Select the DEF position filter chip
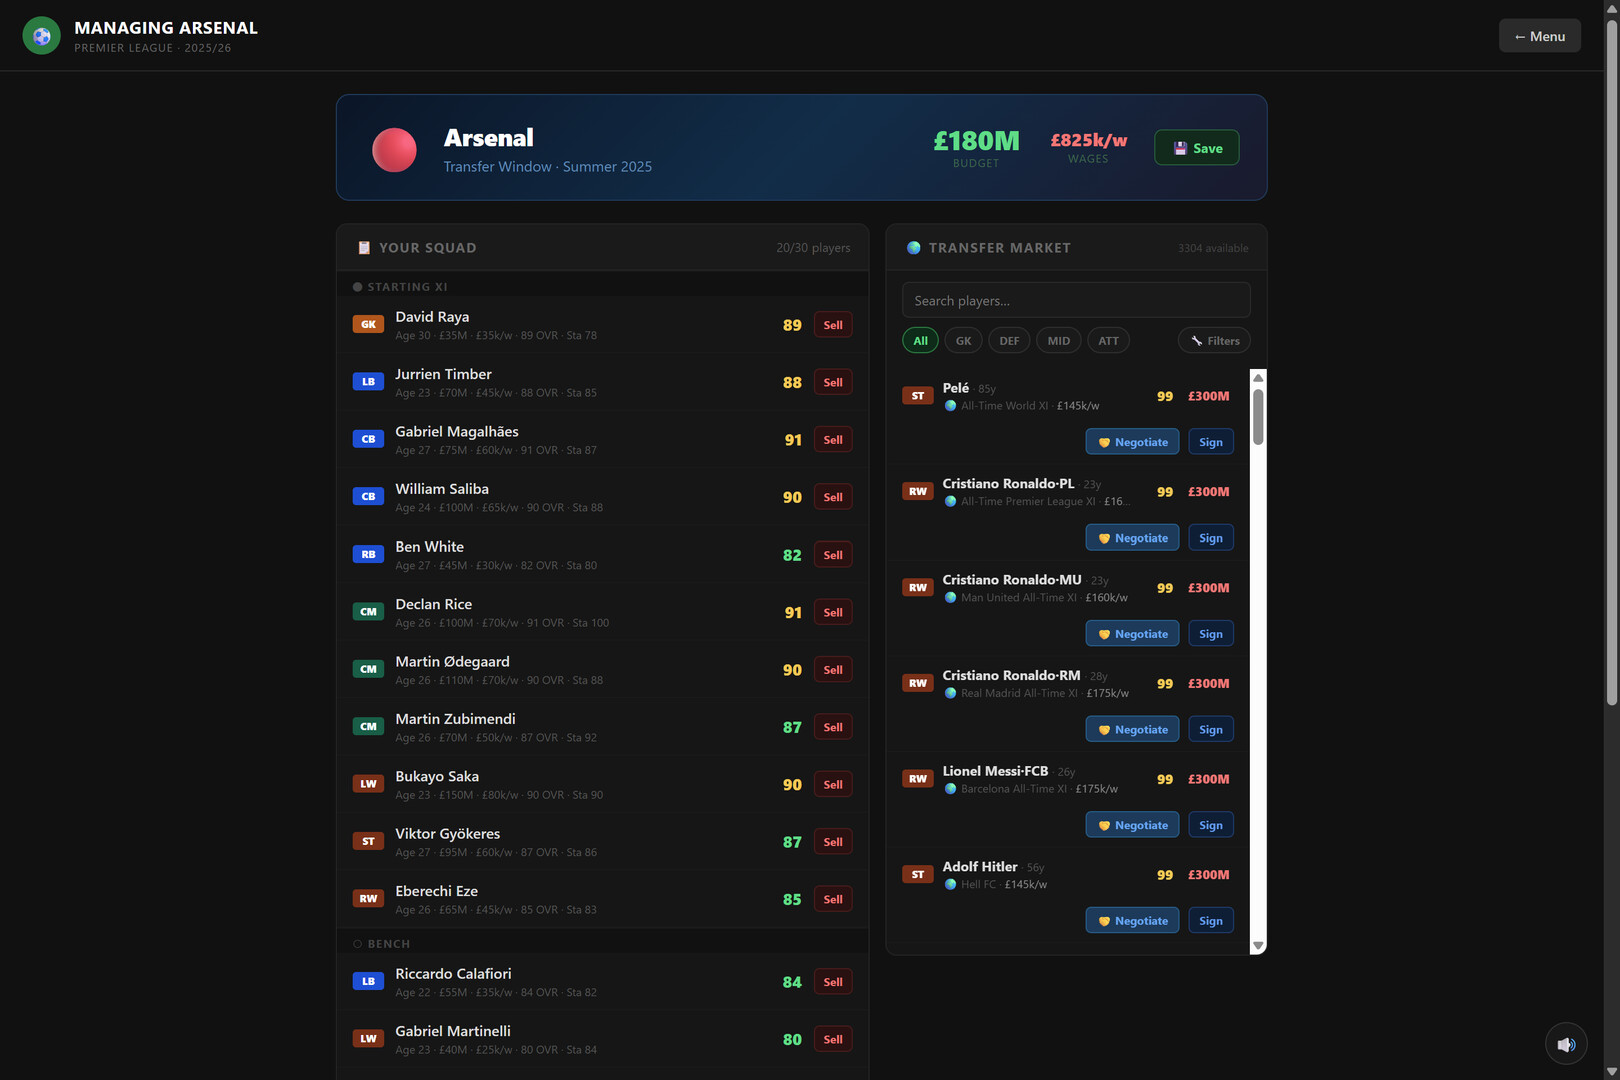 click(x=1009, y=341)
